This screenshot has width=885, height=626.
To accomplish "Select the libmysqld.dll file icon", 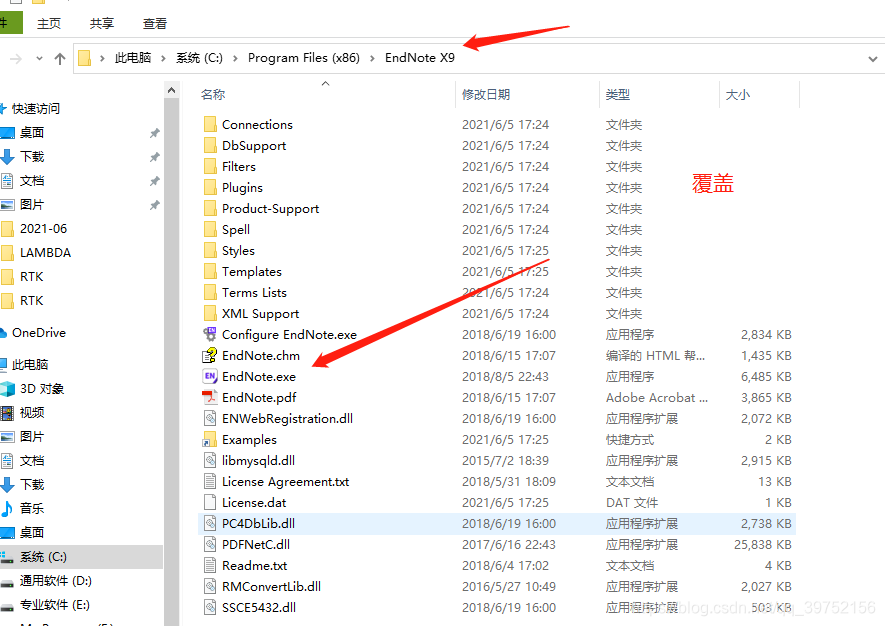I will [210, 460].
